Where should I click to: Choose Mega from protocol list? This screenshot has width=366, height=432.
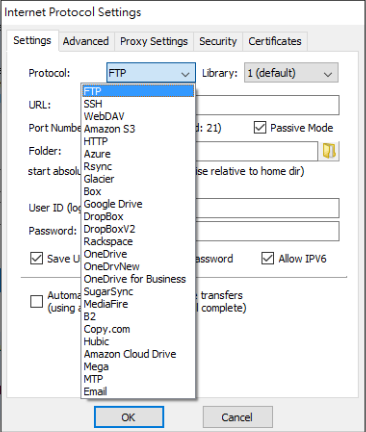click(x=138, y=366)
